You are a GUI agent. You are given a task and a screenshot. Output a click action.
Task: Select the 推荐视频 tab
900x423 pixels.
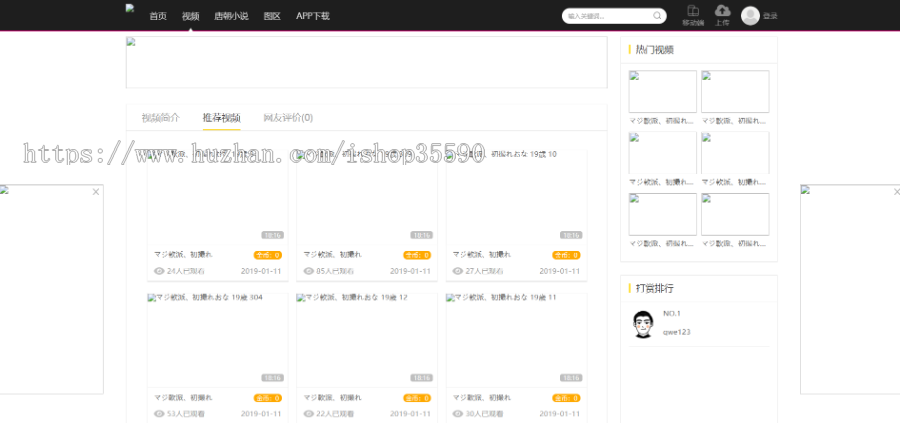point(221,118)
